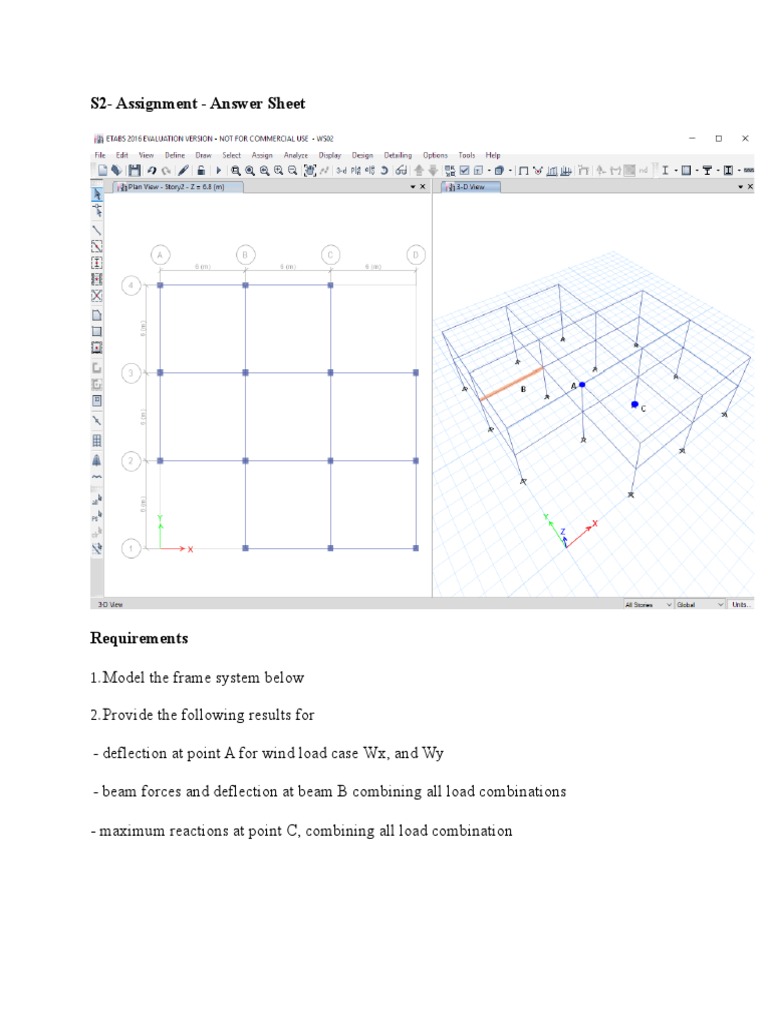Click the perspective glasses icon

coord(402,170)
